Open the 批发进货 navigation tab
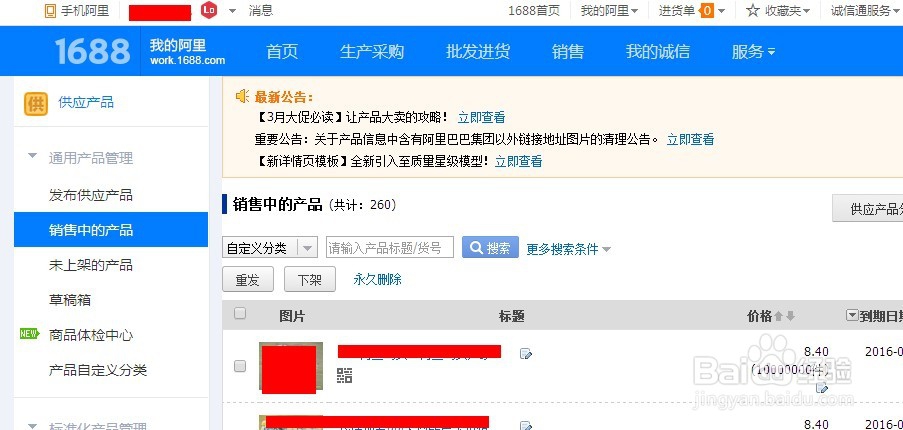This screenshot has height=430, width=903. pyautogui.click(x=478, y=52)
